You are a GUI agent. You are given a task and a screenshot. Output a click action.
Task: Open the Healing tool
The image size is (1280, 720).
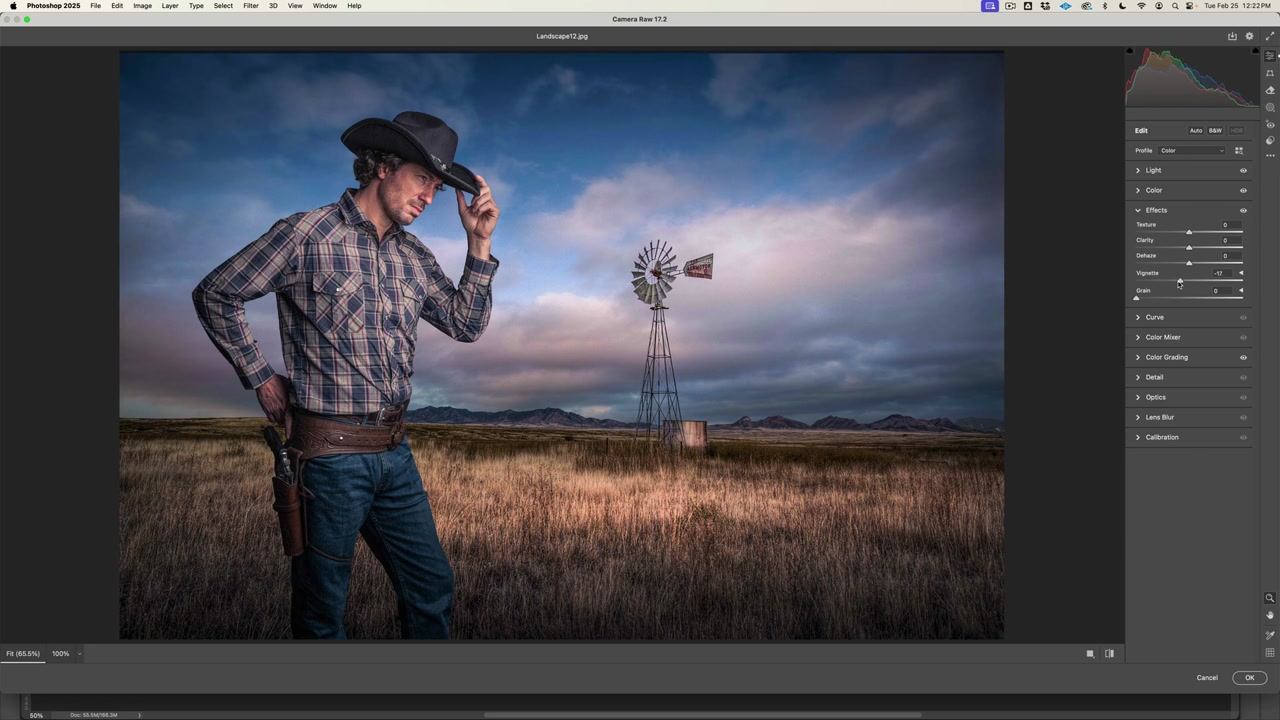click(x=1270, y=89)
